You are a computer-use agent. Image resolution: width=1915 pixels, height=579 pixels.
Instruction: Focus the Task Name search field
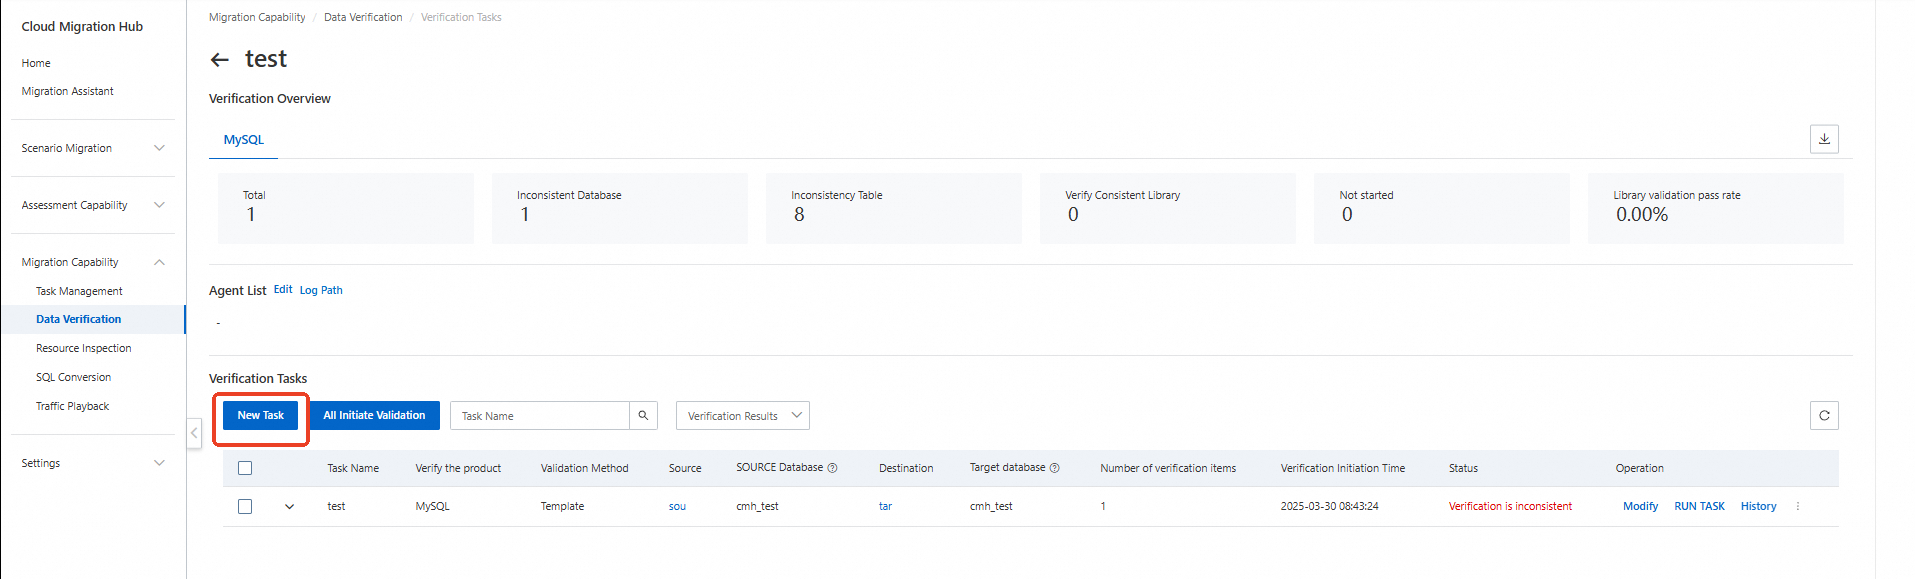[x=540, y=415]
